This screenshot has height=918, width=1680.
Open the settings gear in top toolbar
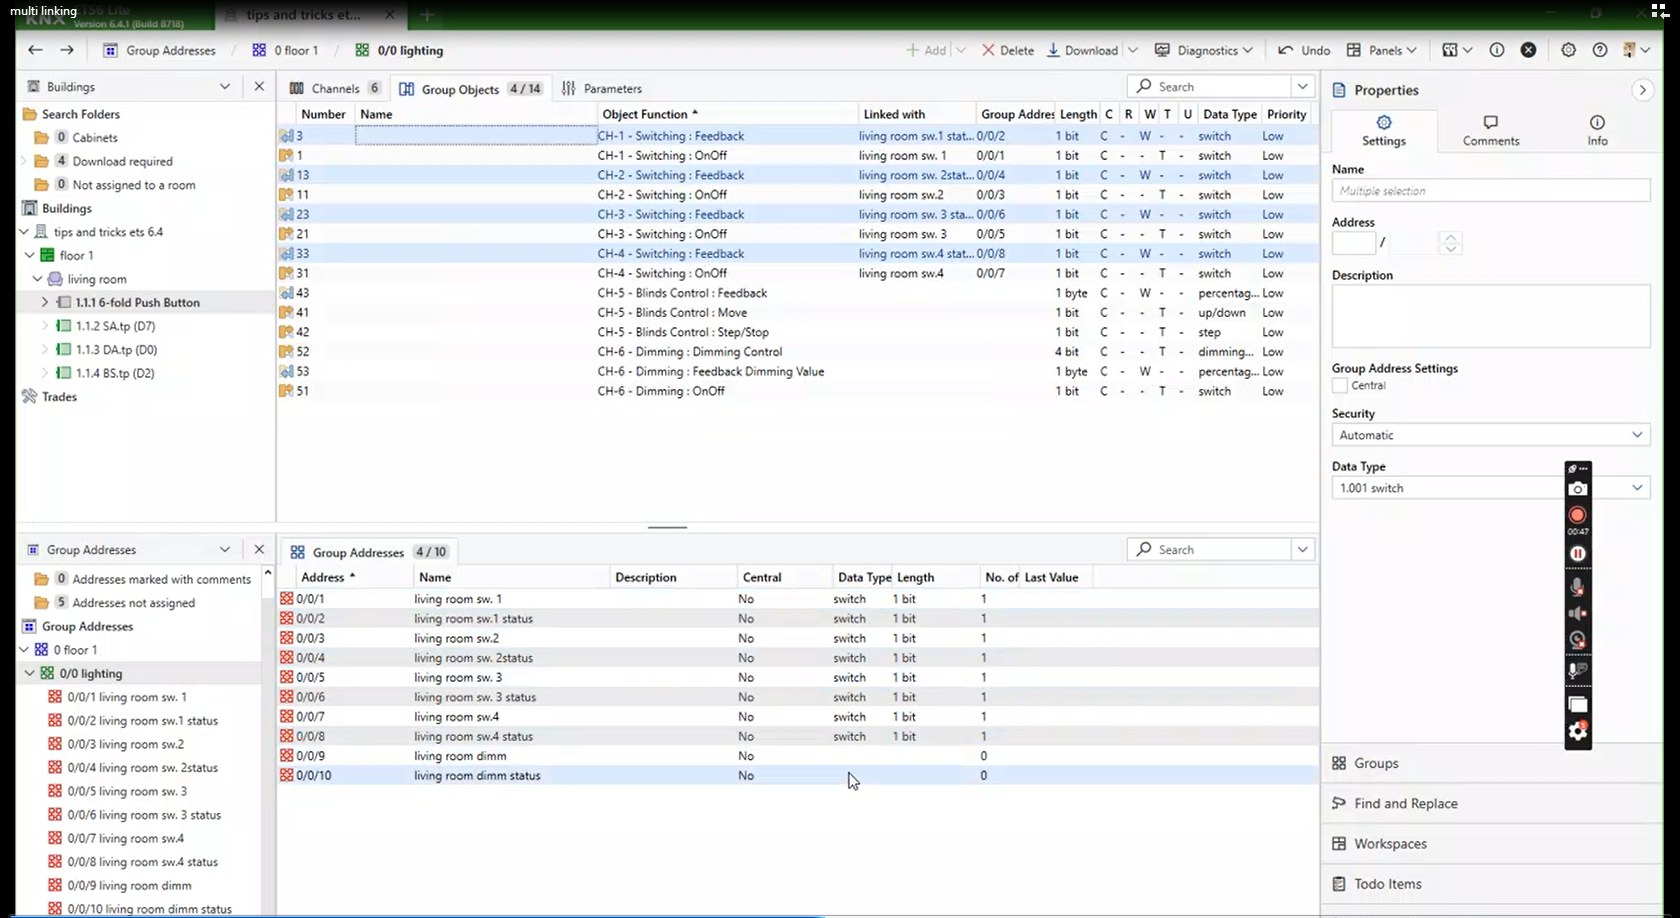pyautogui.click(x=1568, y=50)
